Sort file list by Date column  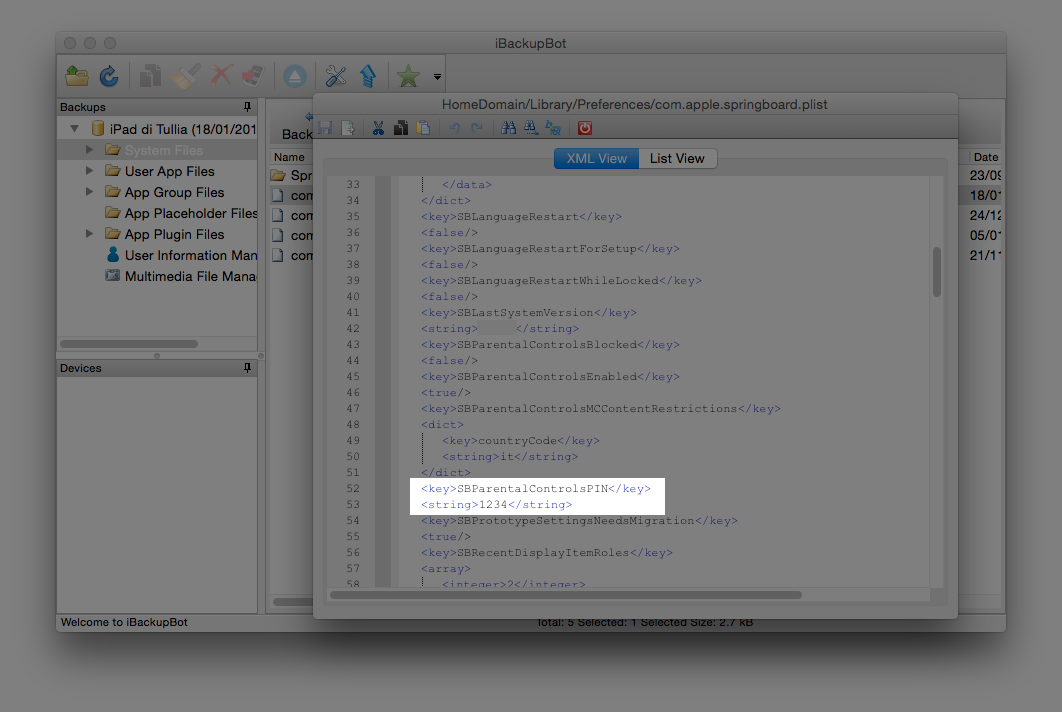pyautogui.click(x=985, y=157)
